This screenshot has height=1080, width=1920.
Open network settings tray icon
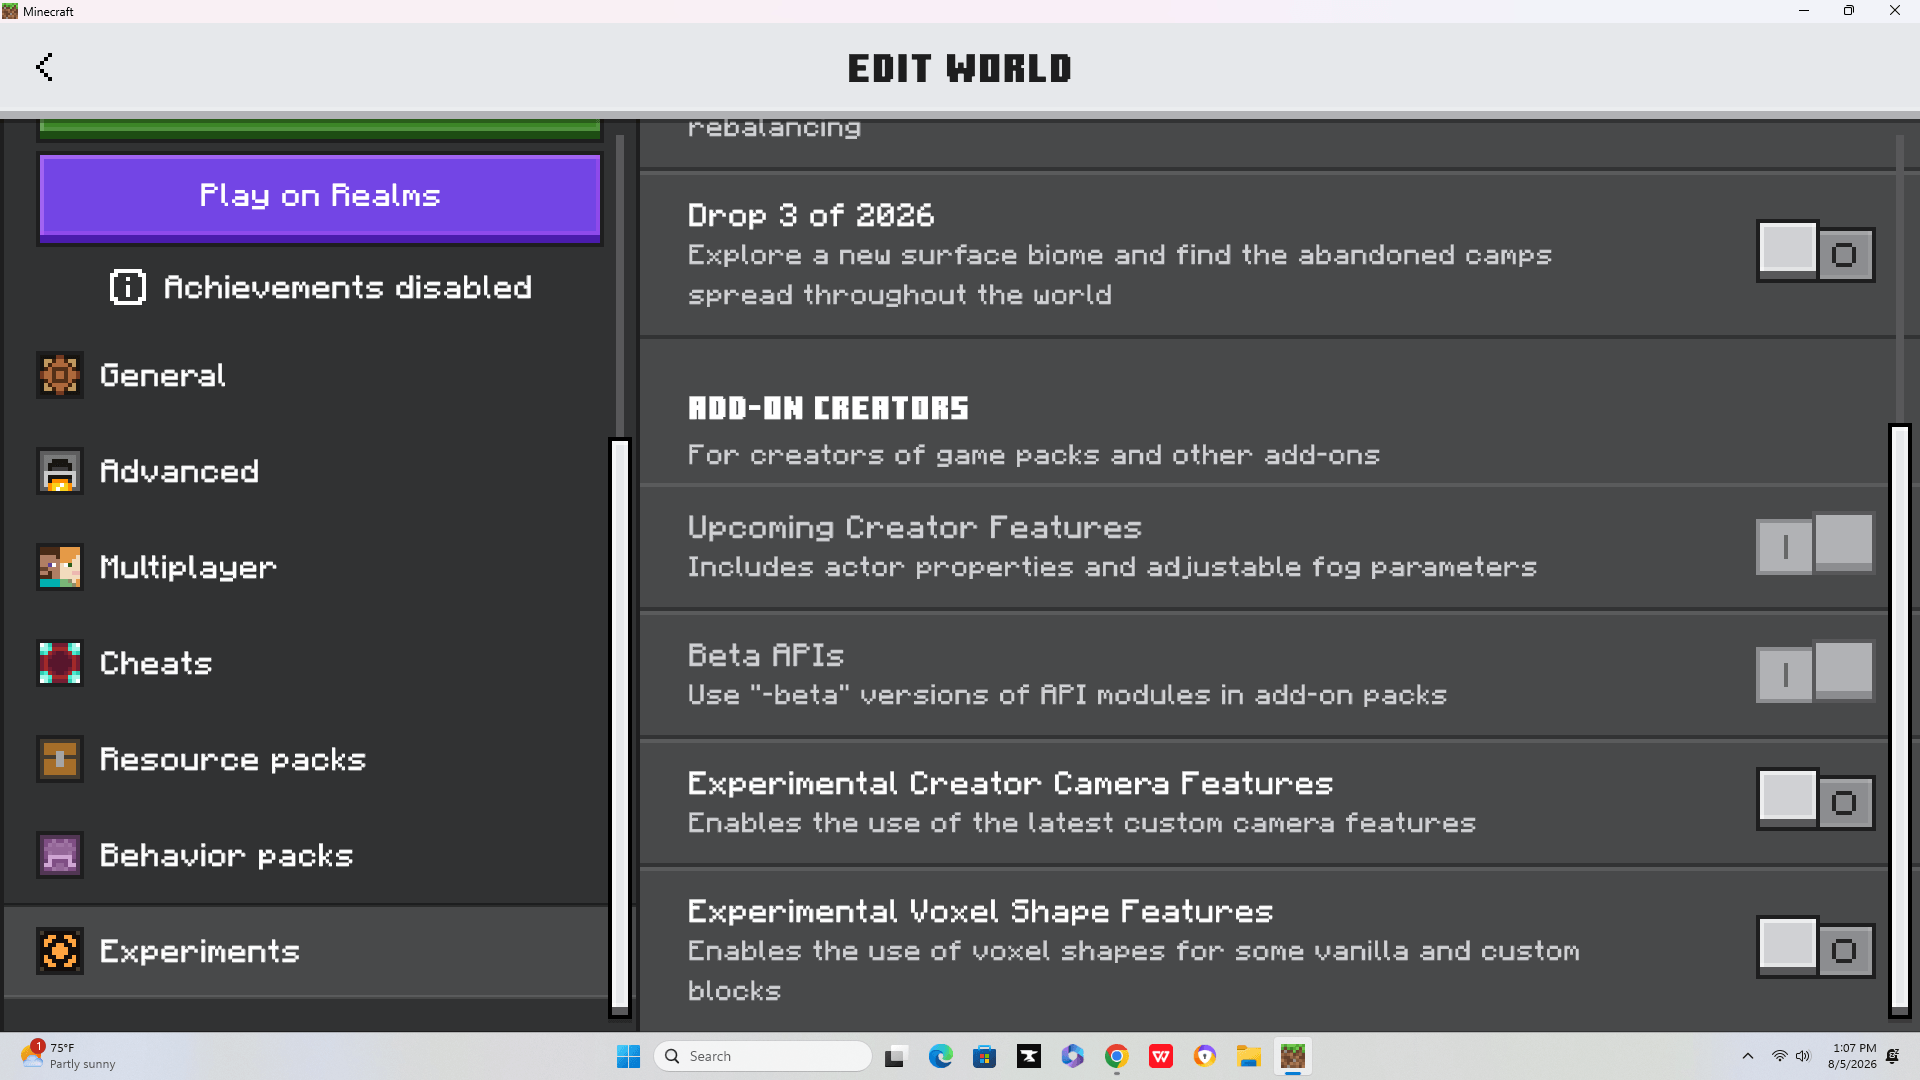[1779, 1056]
